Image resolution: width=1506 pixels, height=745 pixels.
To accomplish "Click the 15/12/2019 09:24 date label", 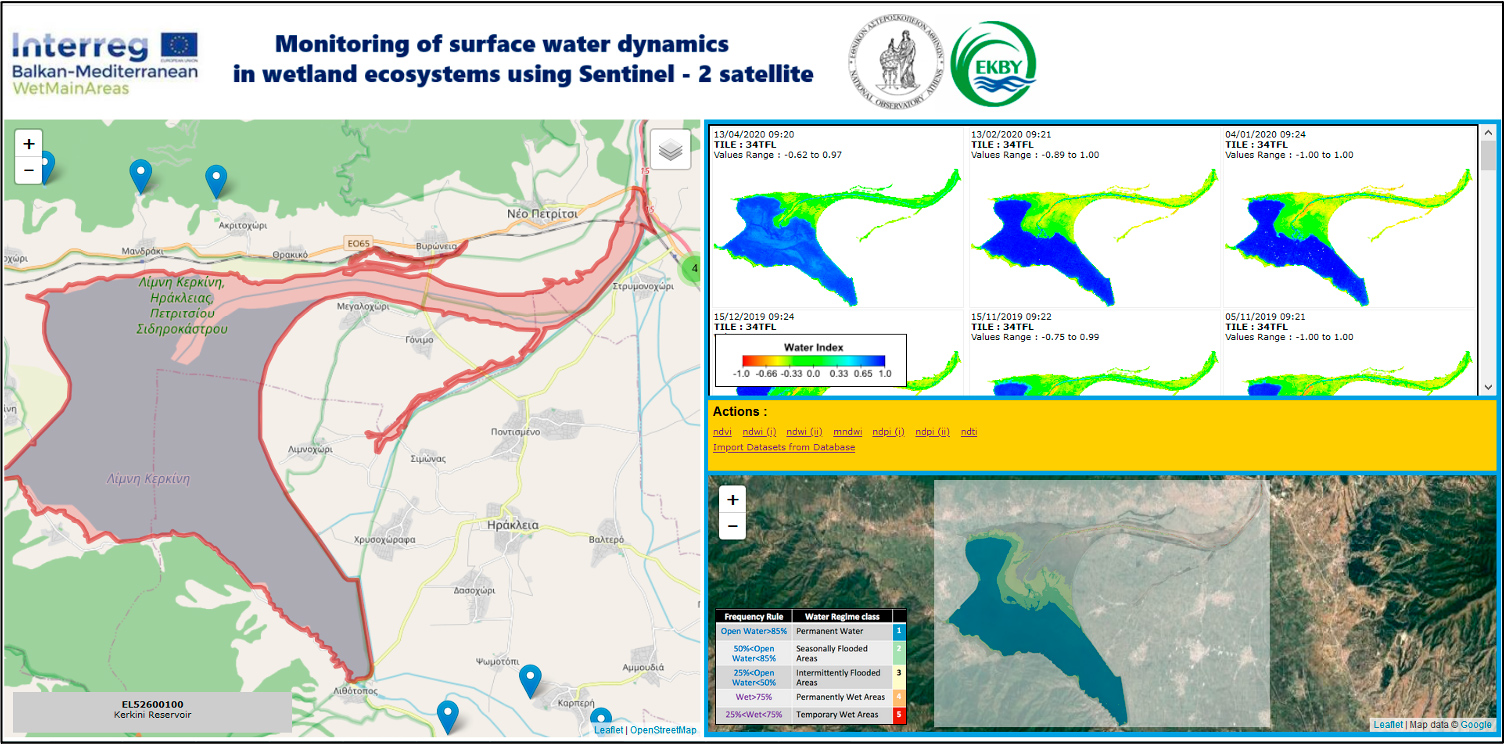I will click(x=755, y=317).
